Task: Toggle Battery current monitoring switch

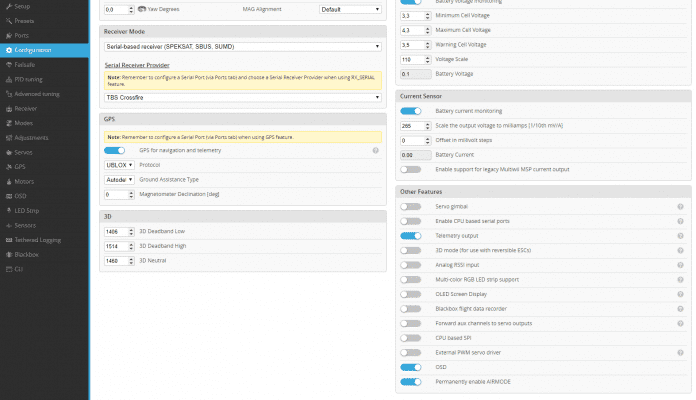Action: [410, 110]
